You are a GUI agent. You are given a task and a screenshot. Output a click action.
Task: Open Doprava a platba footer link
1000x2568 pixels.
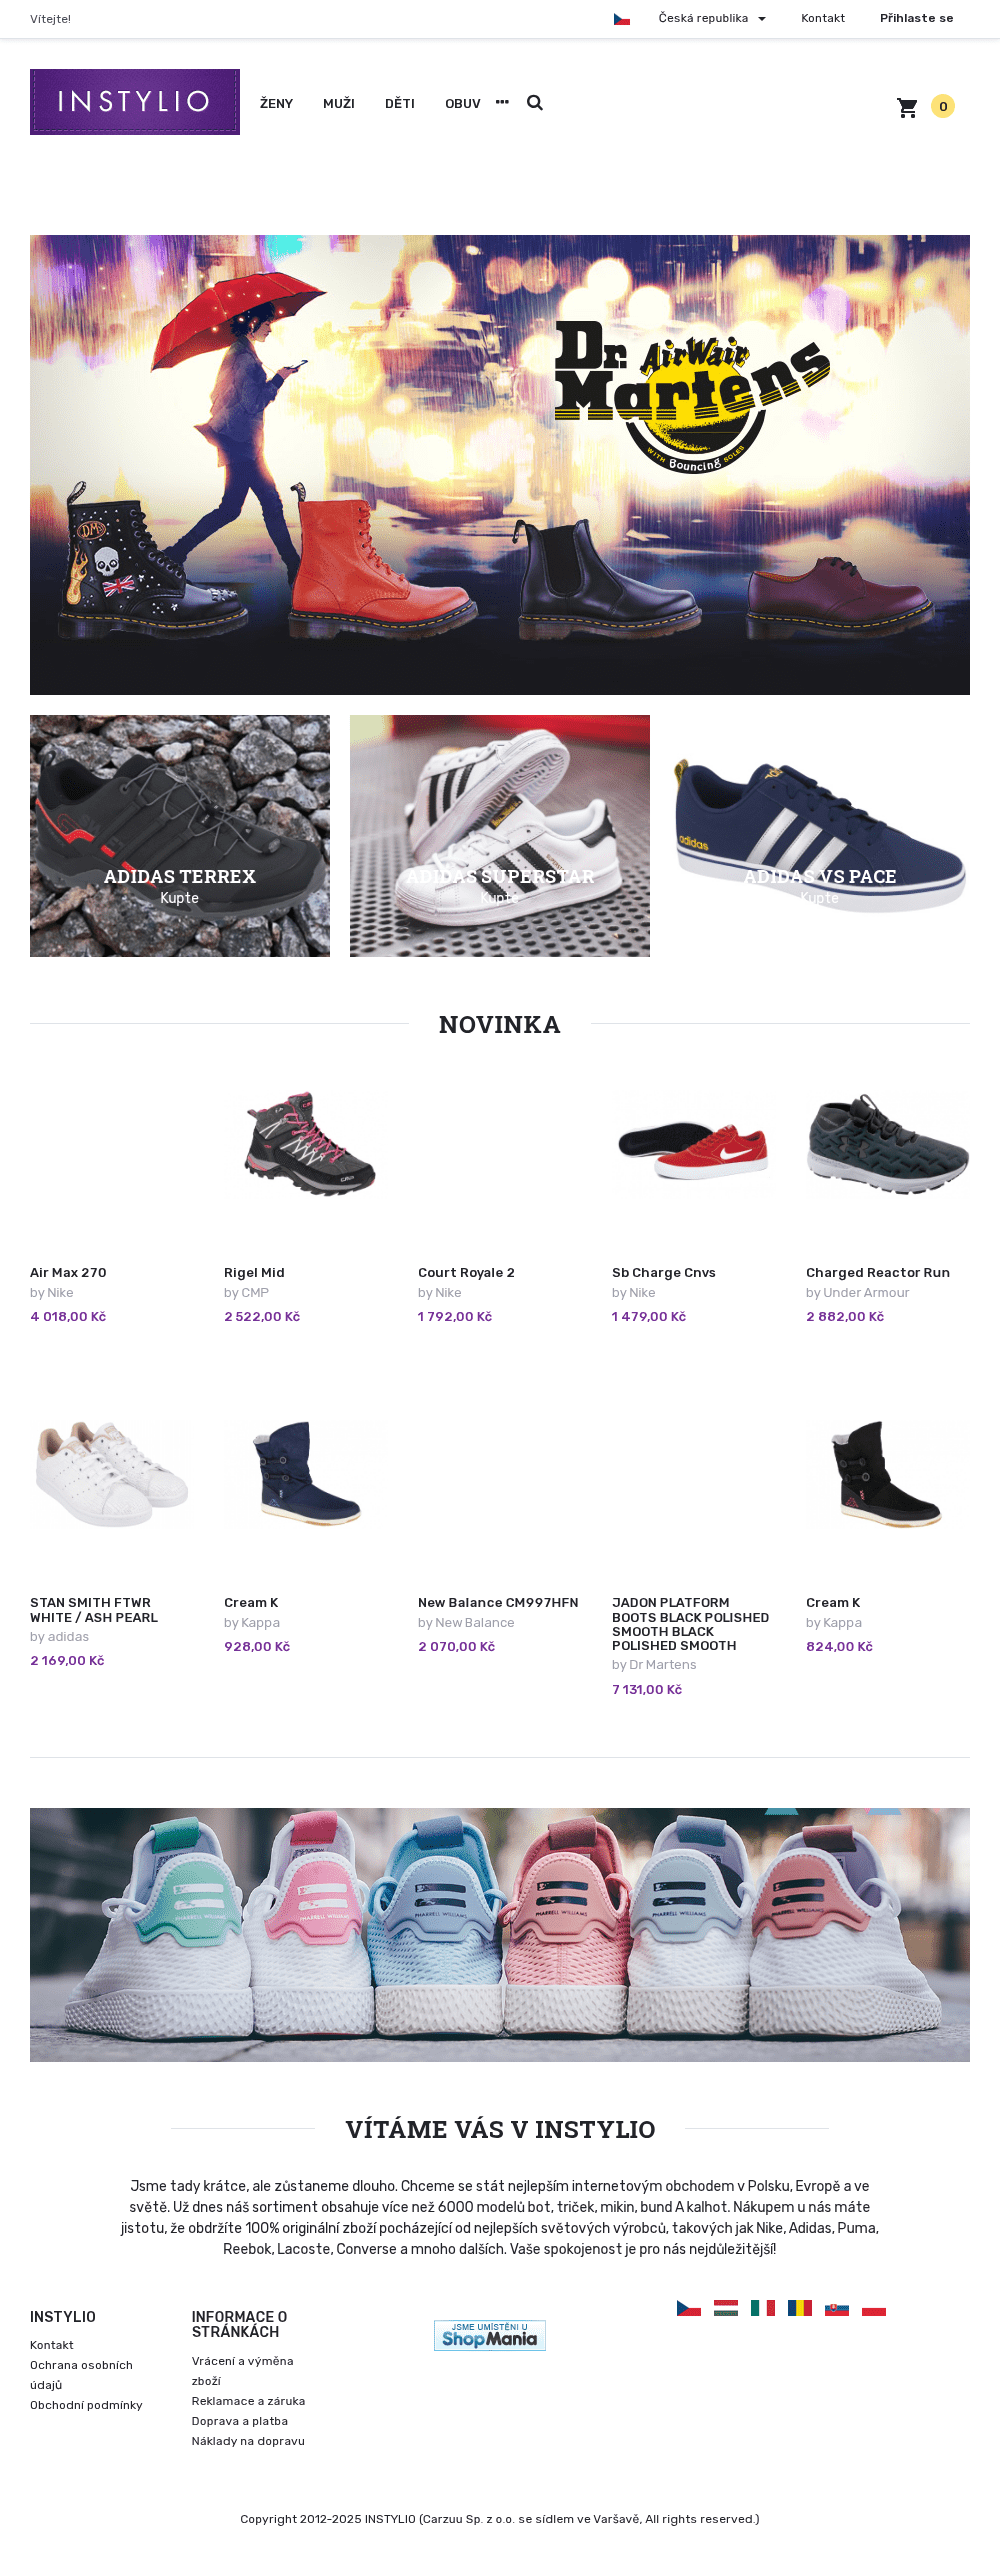tap(240, 2421)
